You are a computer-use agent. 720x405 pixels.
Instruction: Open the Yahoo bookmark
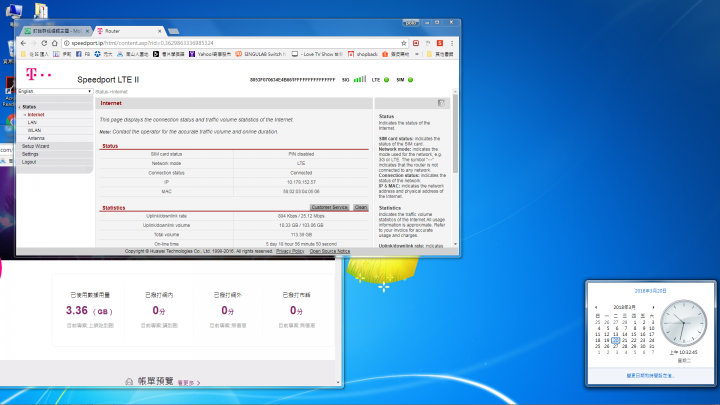coord(210,54)
